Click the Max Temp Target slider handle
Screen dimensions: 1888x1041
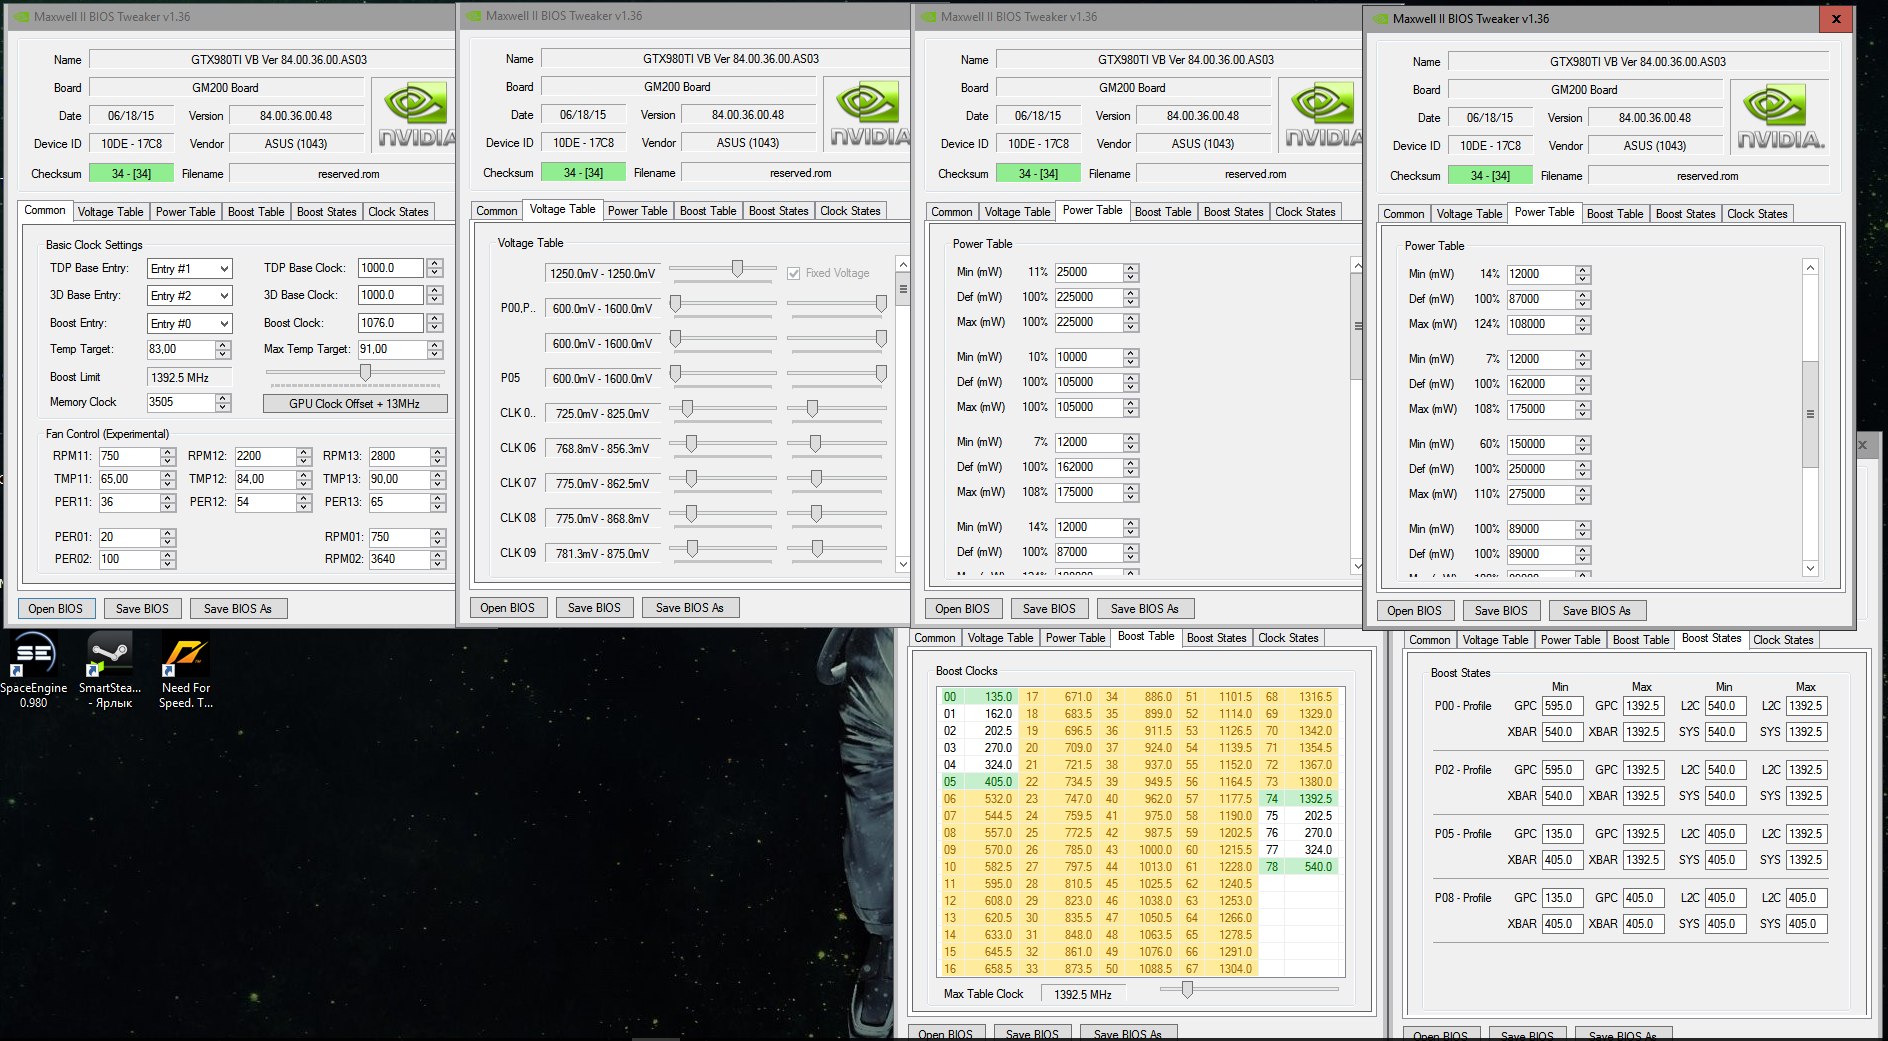click(365, 372)
